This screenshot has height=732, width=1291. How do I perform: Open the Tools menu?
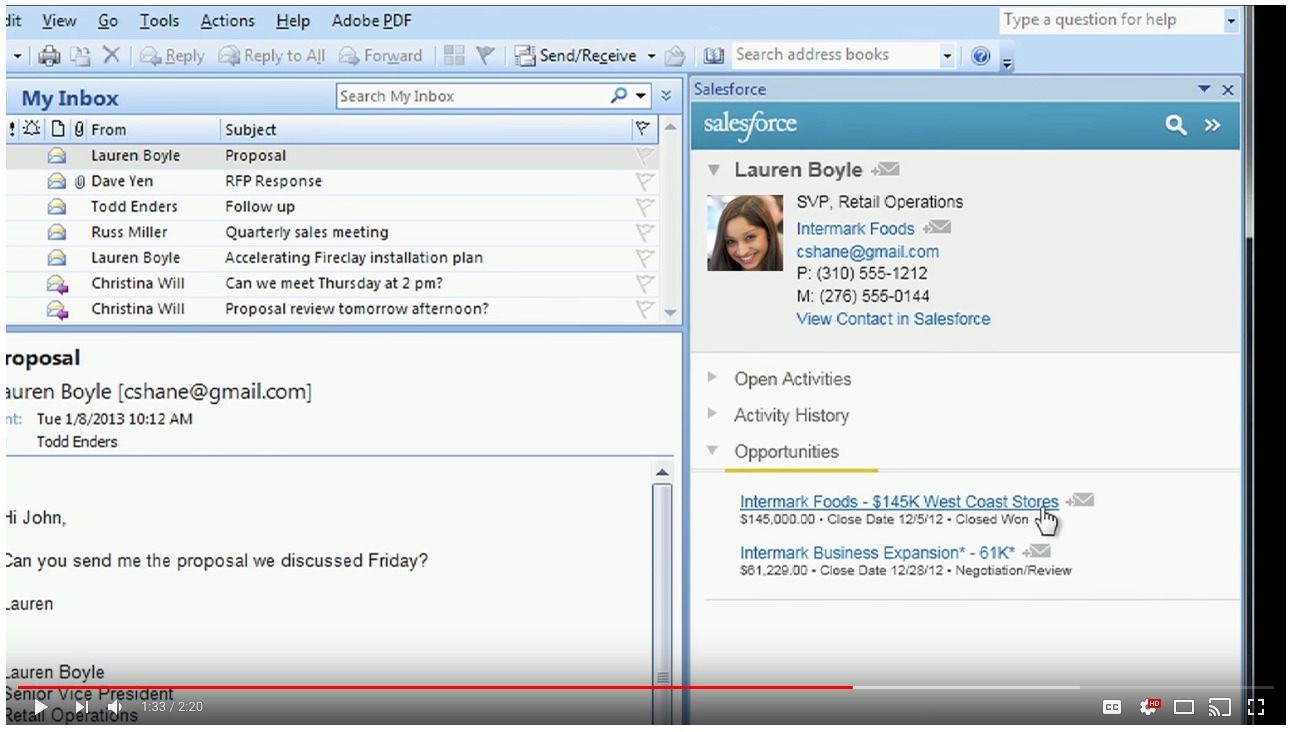coord(159,20)
